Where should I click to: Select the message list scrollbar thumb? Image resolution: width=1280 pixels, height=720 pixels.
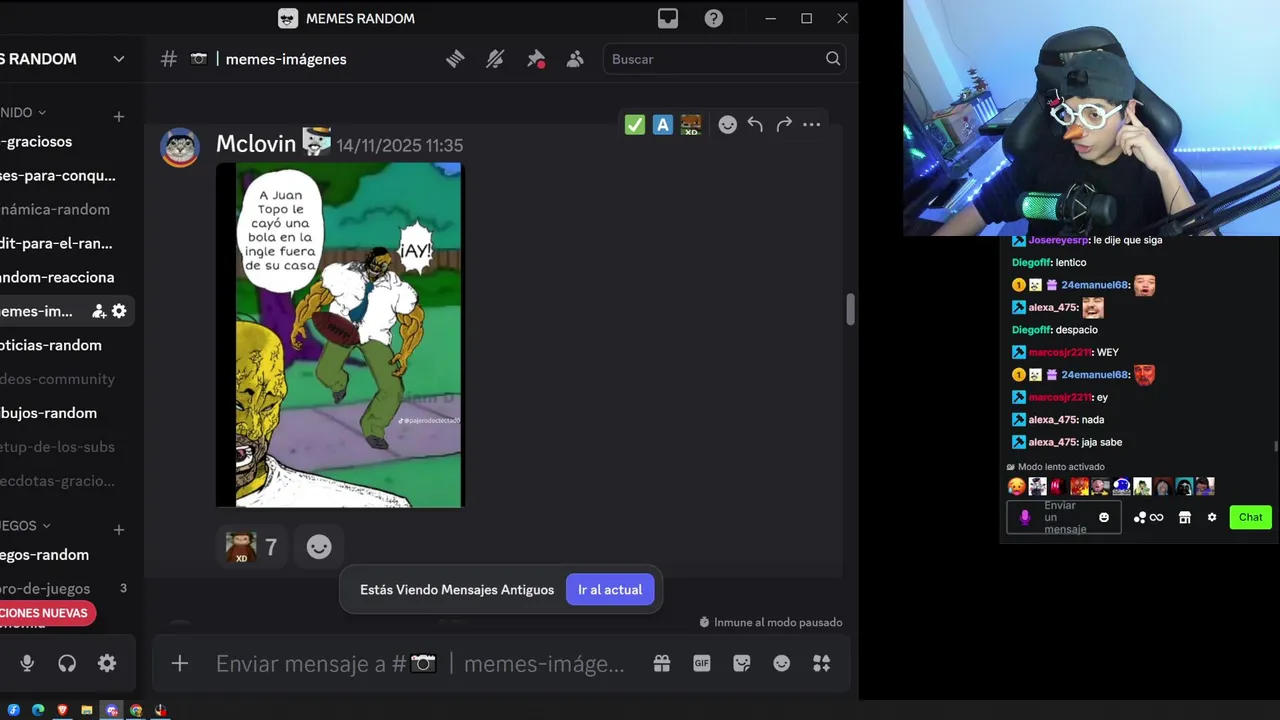850,309
